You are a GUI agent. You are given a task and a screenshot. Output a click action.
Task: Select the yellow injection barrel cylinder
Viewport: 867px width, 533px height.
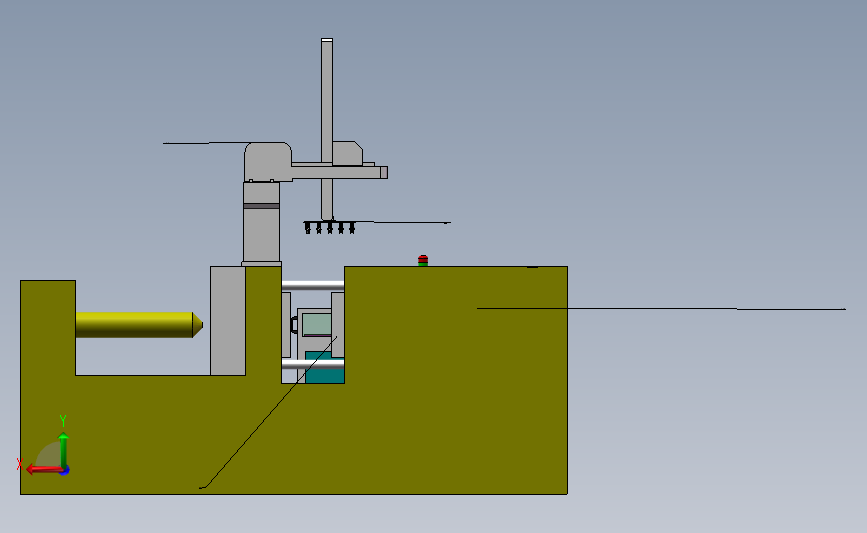pos(139,325)
